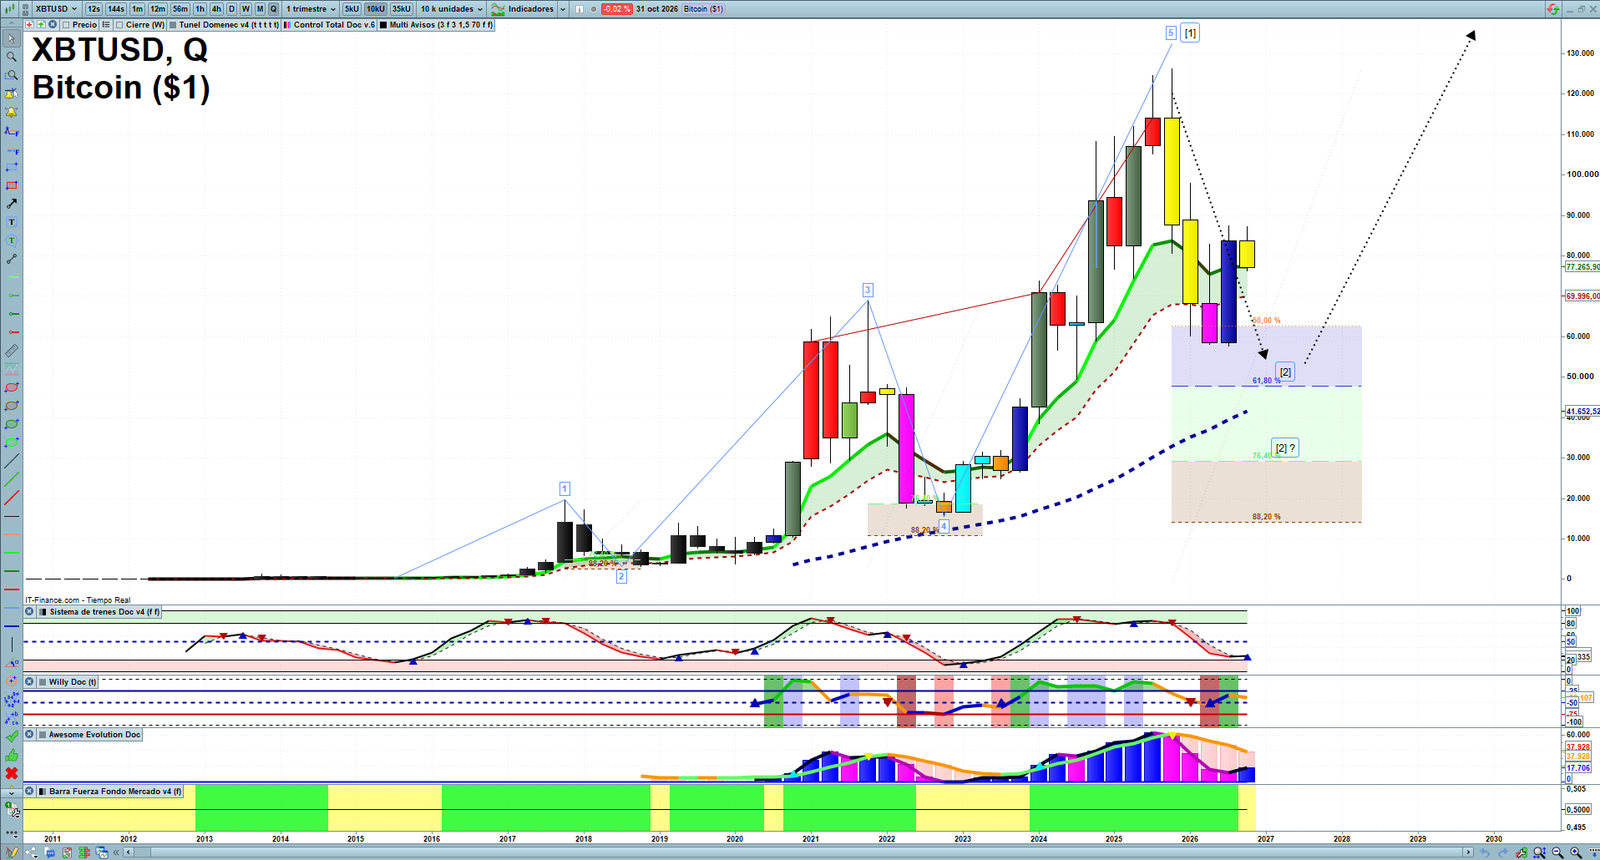
Task: Close the Awesome Evolution Doc panel
Action: coord(29,735)
